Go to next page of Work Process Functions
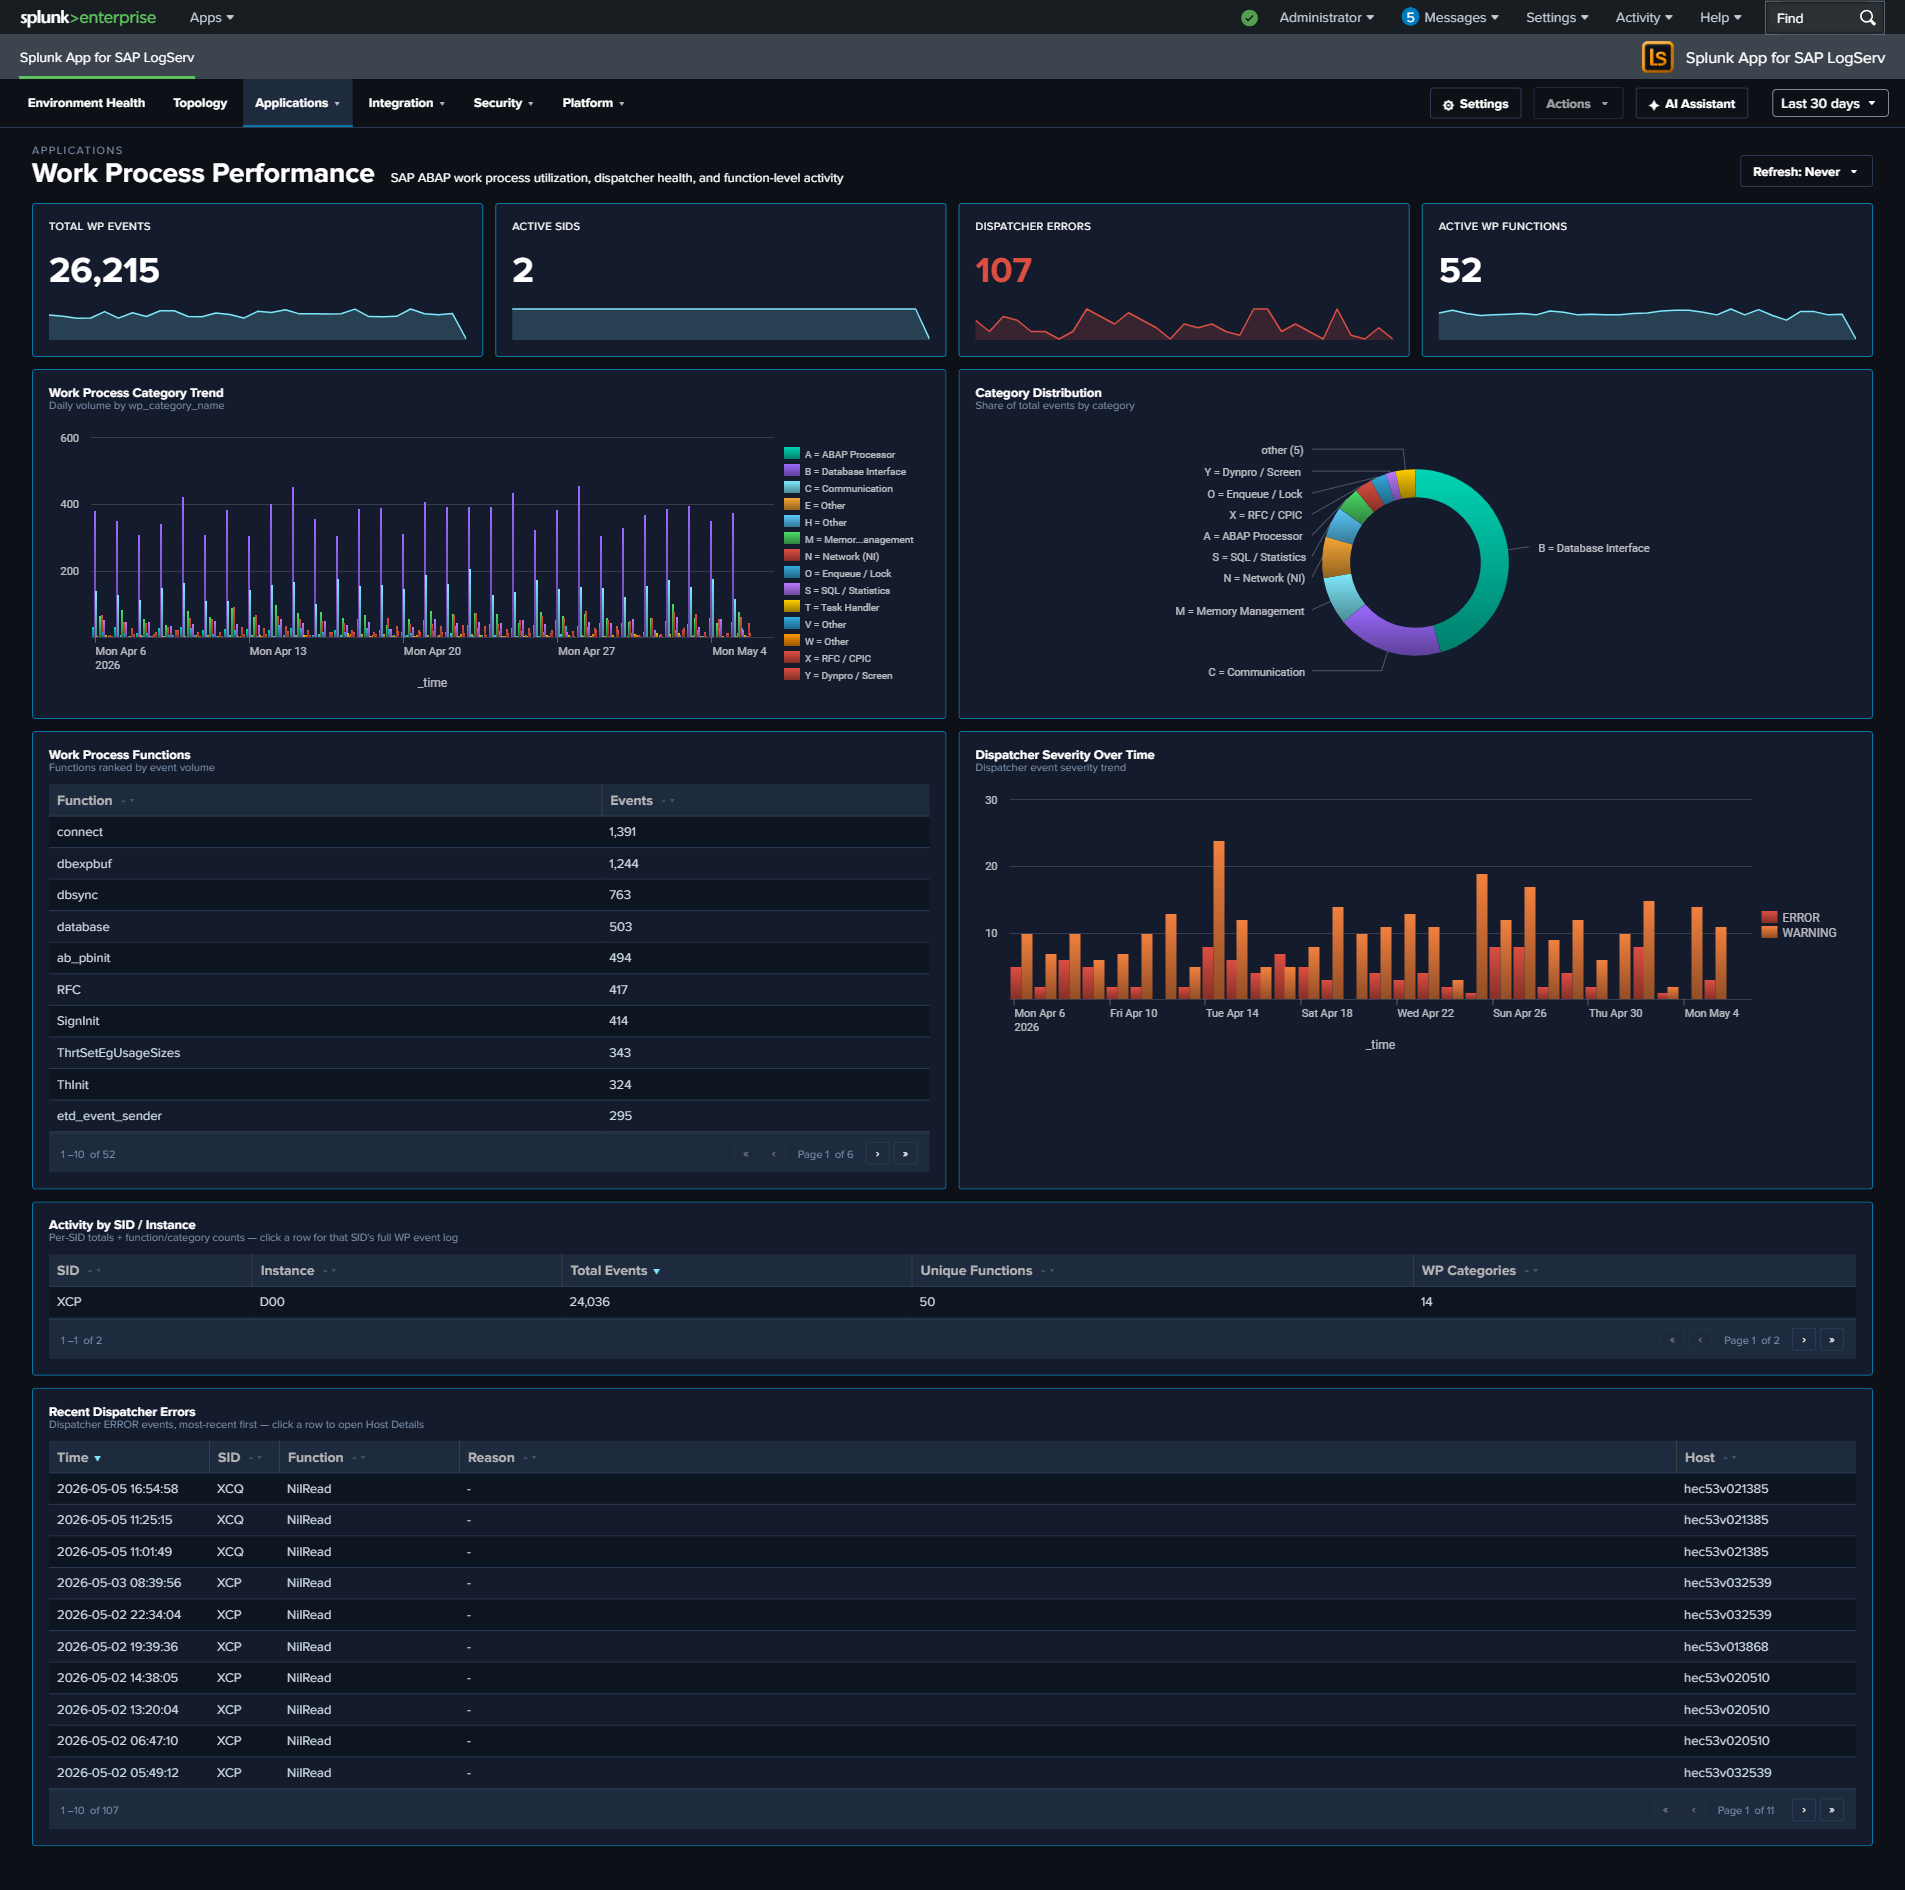The height and width of the screenshot is (1890, 1905). click(x=878, y=1154)
